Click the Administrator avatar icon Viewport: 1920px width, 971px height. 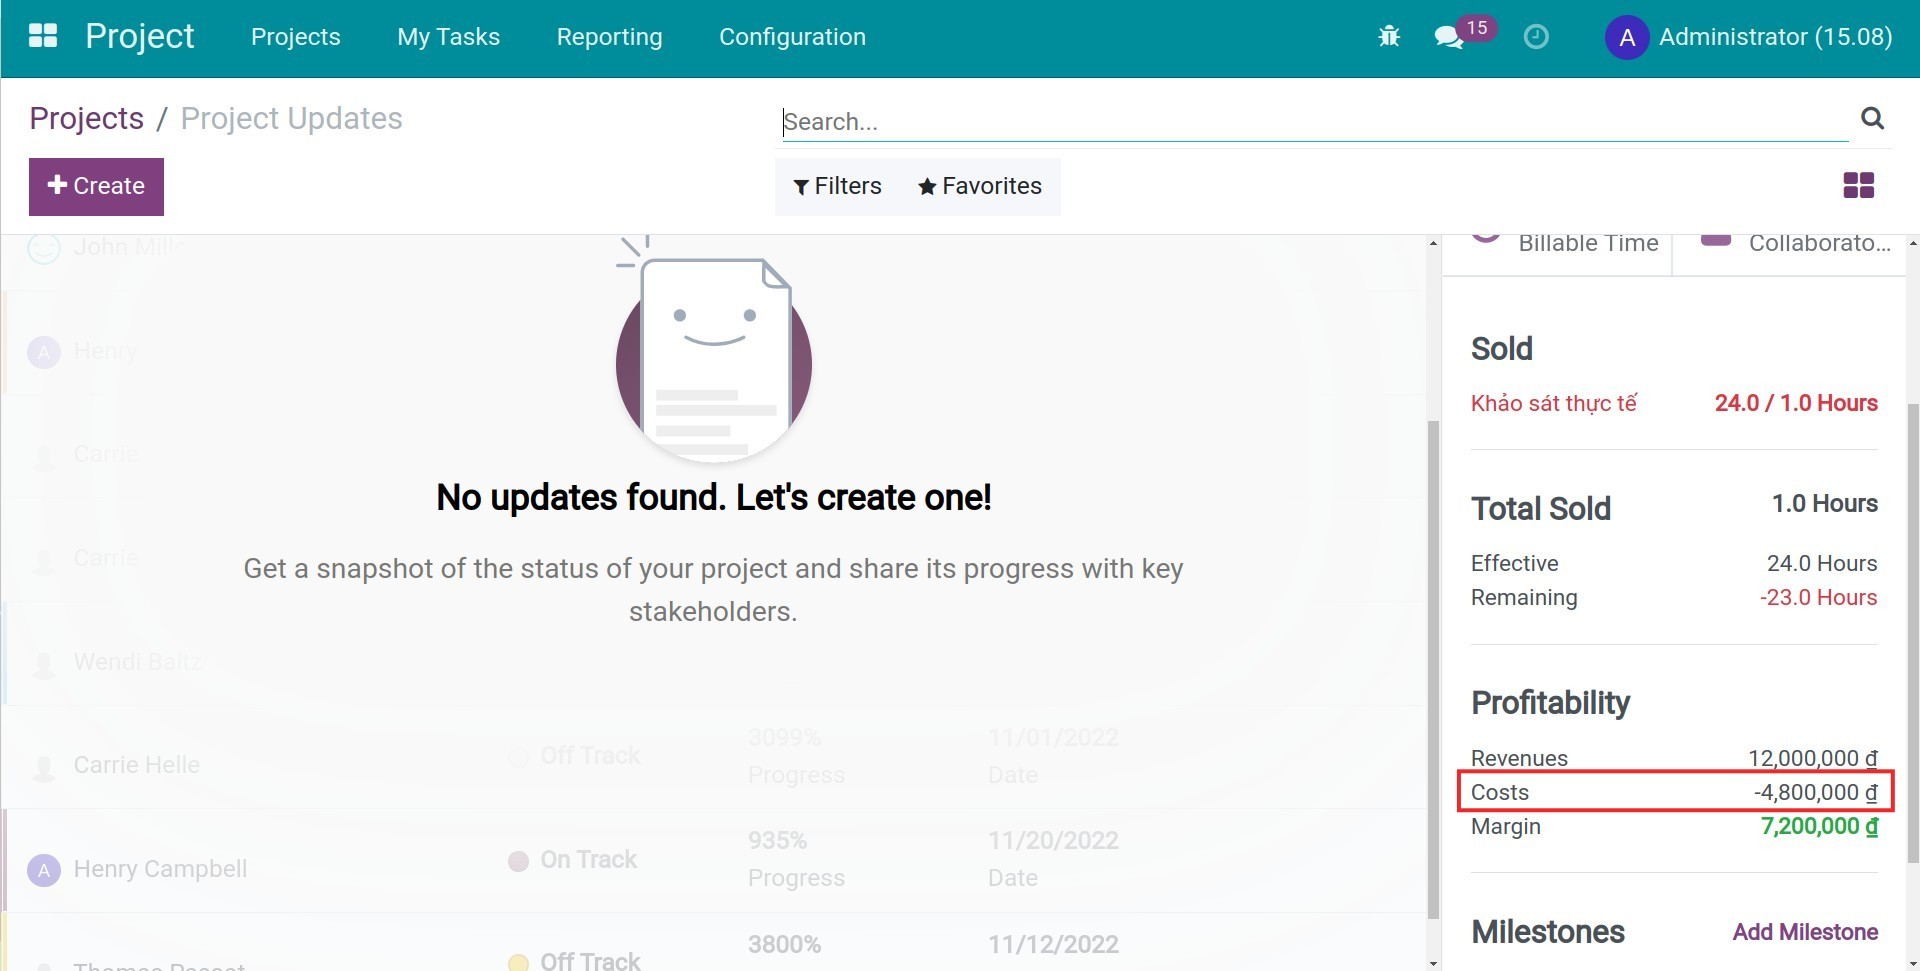pos(1626,38)
